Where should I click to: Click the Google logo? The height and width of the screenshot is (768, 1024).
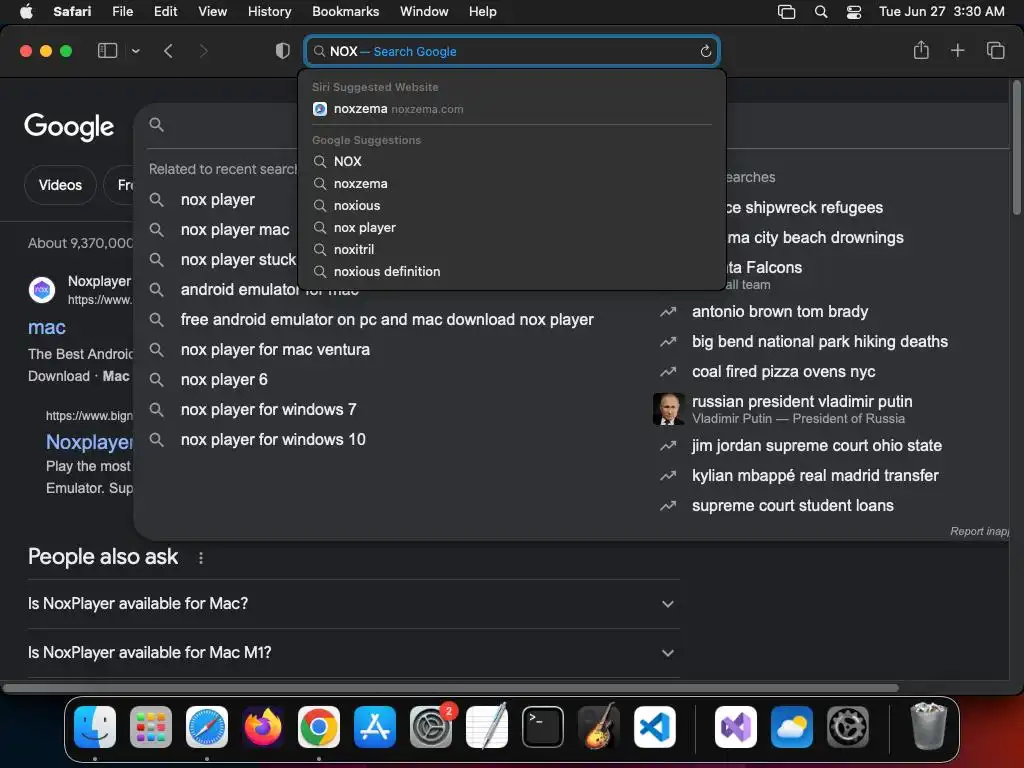pos(69,126)
